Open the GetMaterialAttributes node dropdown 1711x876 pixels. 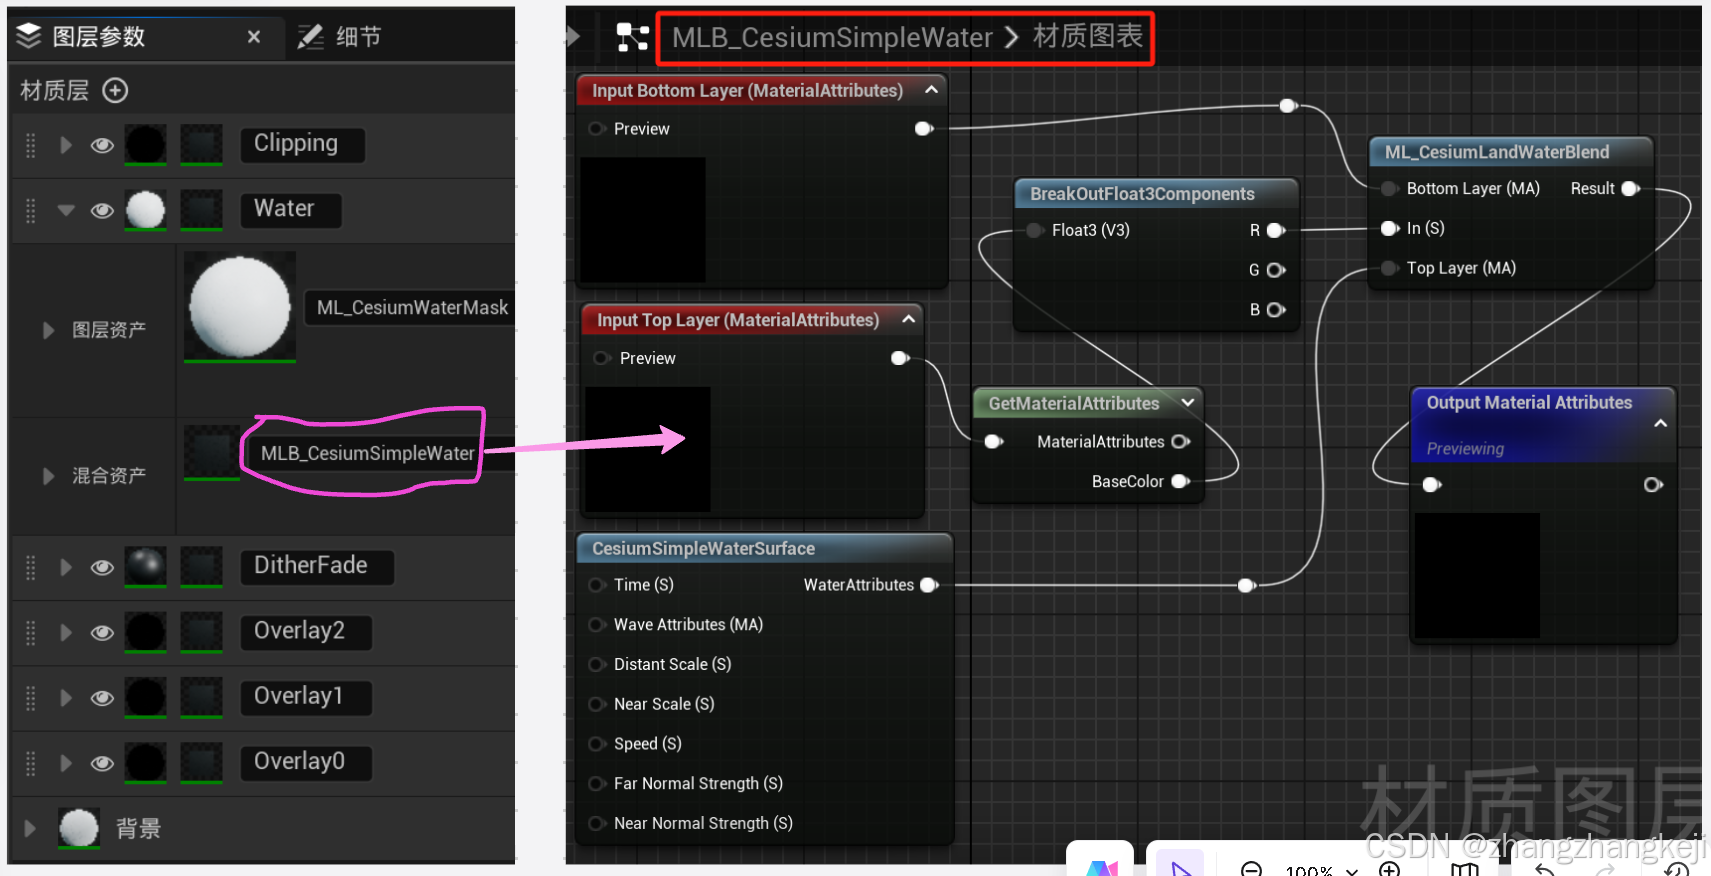coord(1188,403)
